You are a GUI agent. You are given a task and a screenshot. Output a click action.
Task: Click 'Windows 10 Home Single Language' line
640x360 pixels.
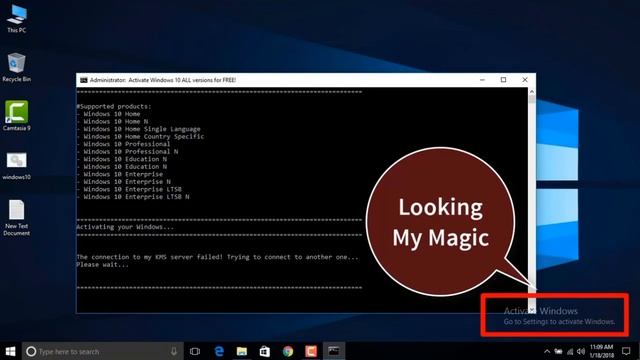138,129
